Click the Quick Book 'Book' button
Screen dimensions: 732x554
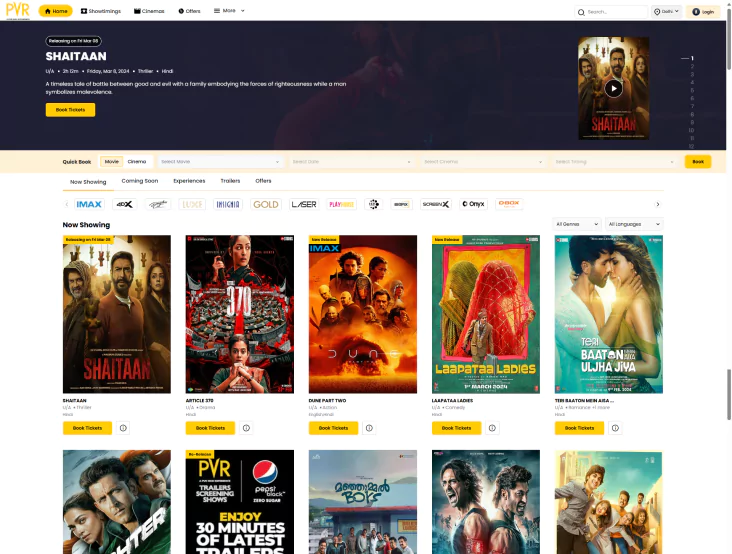click(698, 162)
